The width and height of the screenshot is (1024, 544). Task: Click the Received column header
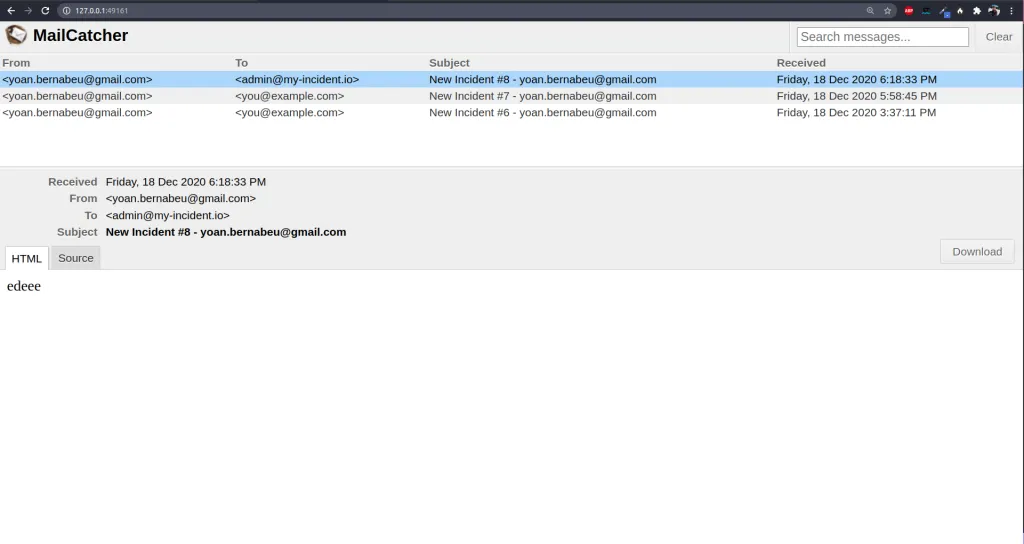pyautogui.click(x=801, y=63)
